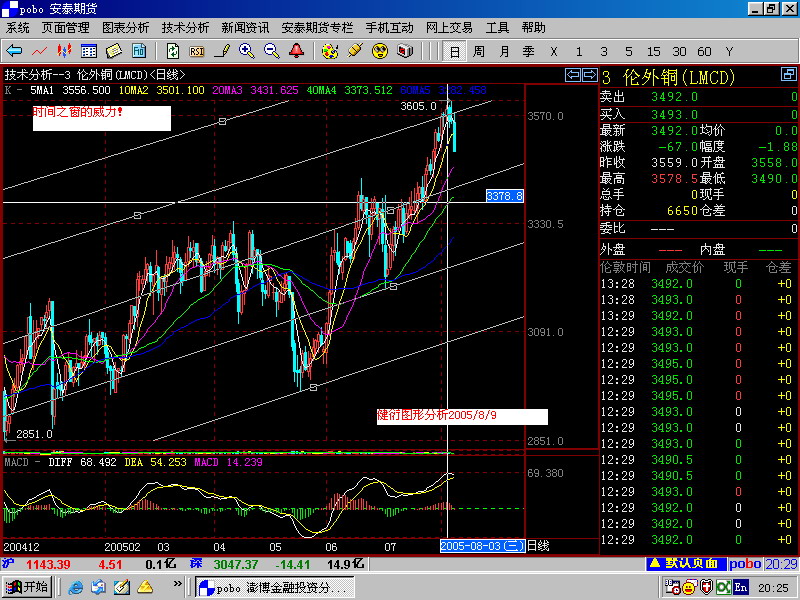The image size is (800, 600).
Task: Open the red alarm bell icon
Action: [x=296, y=51]
